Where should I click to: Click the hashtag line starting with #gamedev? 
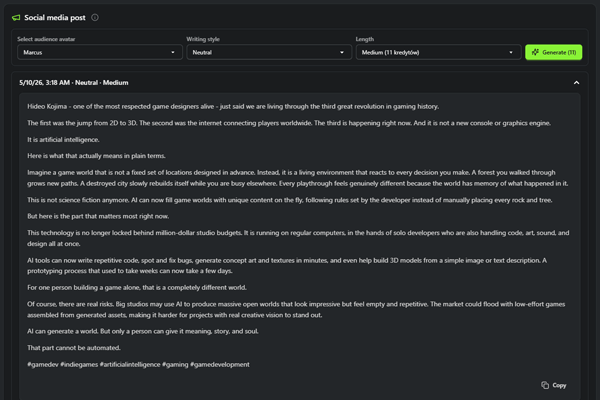[138, 364]
